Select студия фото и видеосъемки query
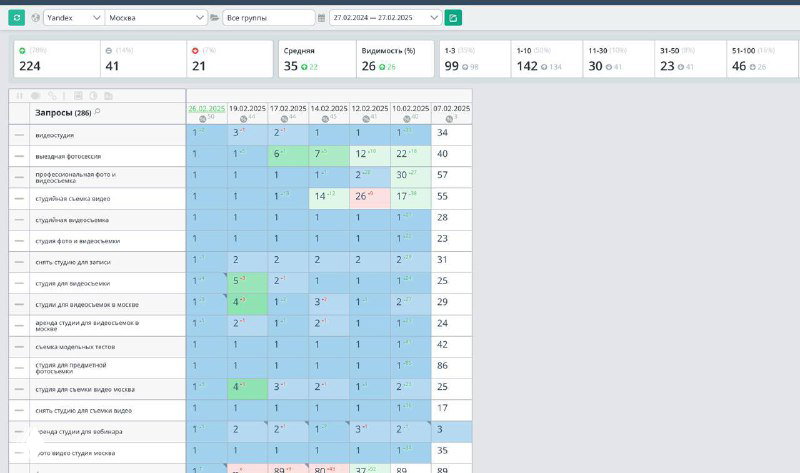The width and height of the screenshot is (800, 473). pyautogui.click(x=78, y=241)
